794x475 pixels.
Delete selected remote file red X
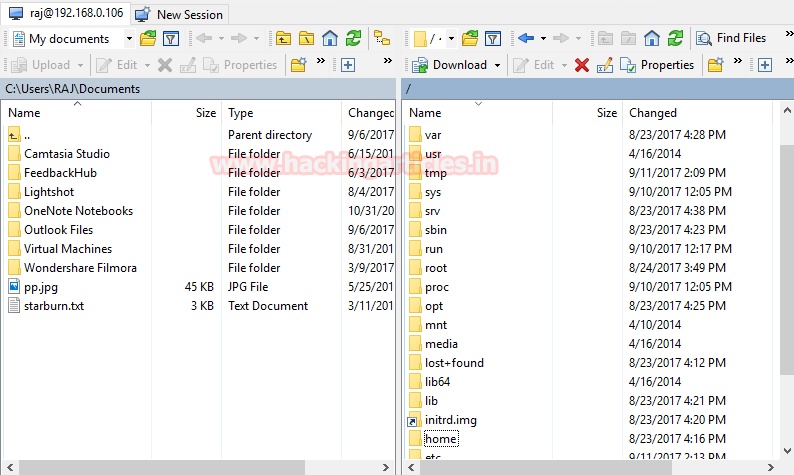(582, 65)
